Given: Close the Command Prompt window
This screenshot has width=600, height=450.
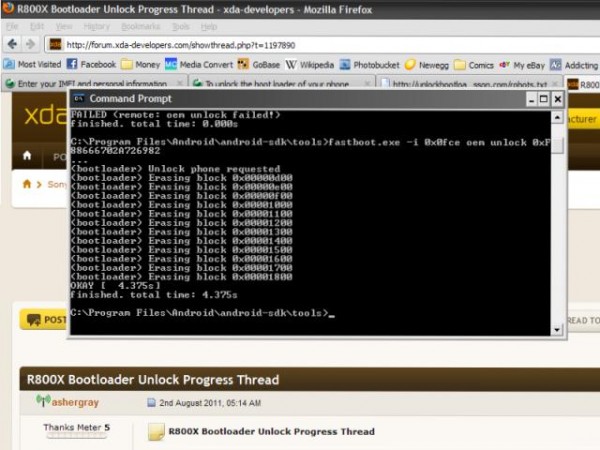Looking at the screenshot, I should [558, 99].
